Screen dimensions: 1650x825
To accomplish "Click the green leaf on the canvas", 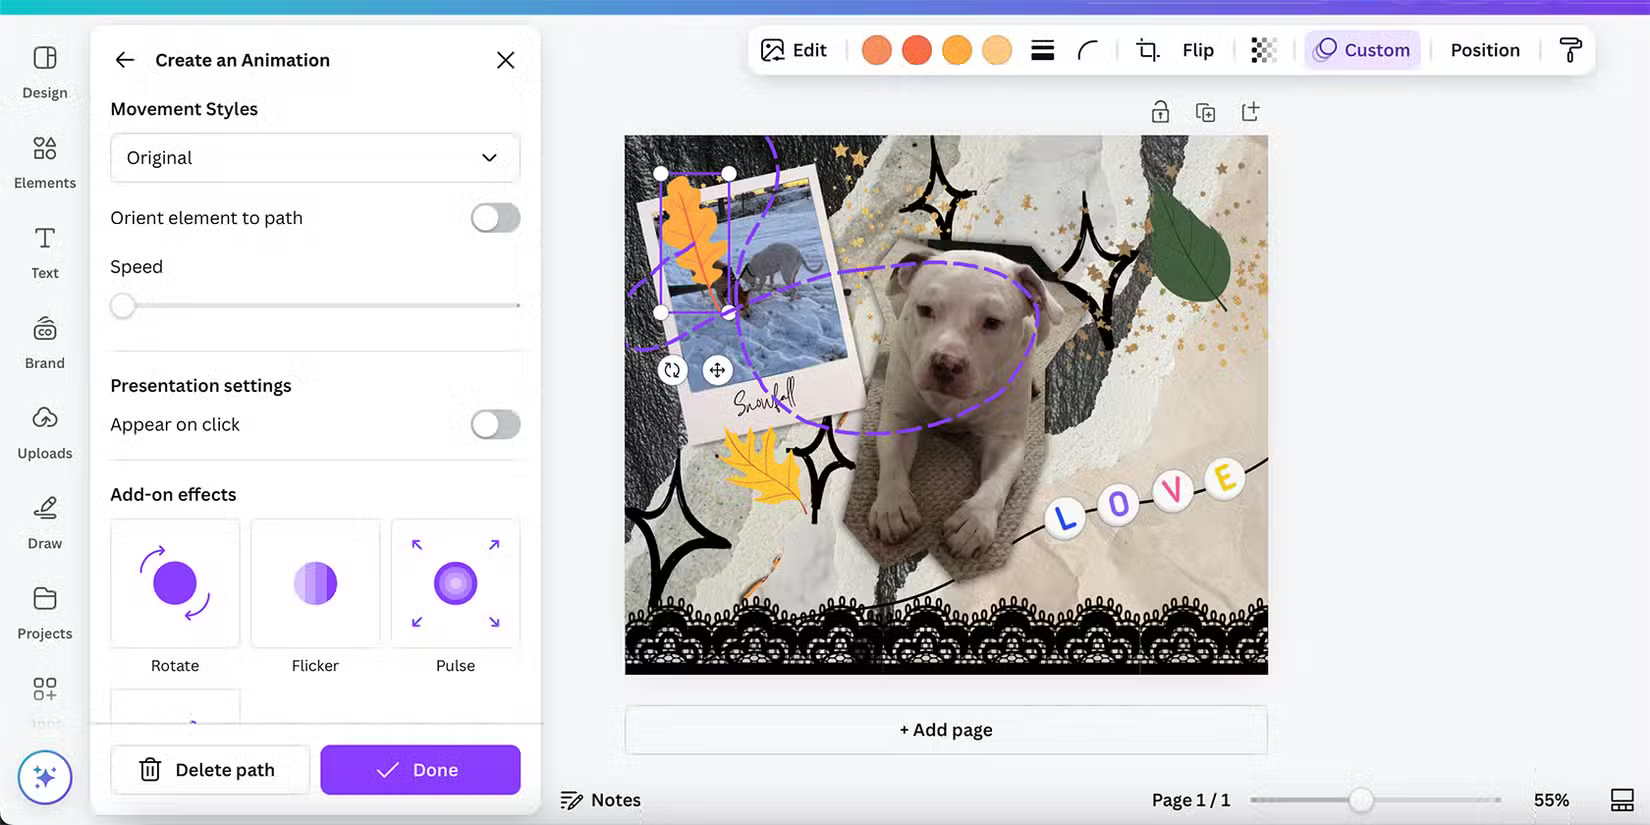I will 1190,248.
